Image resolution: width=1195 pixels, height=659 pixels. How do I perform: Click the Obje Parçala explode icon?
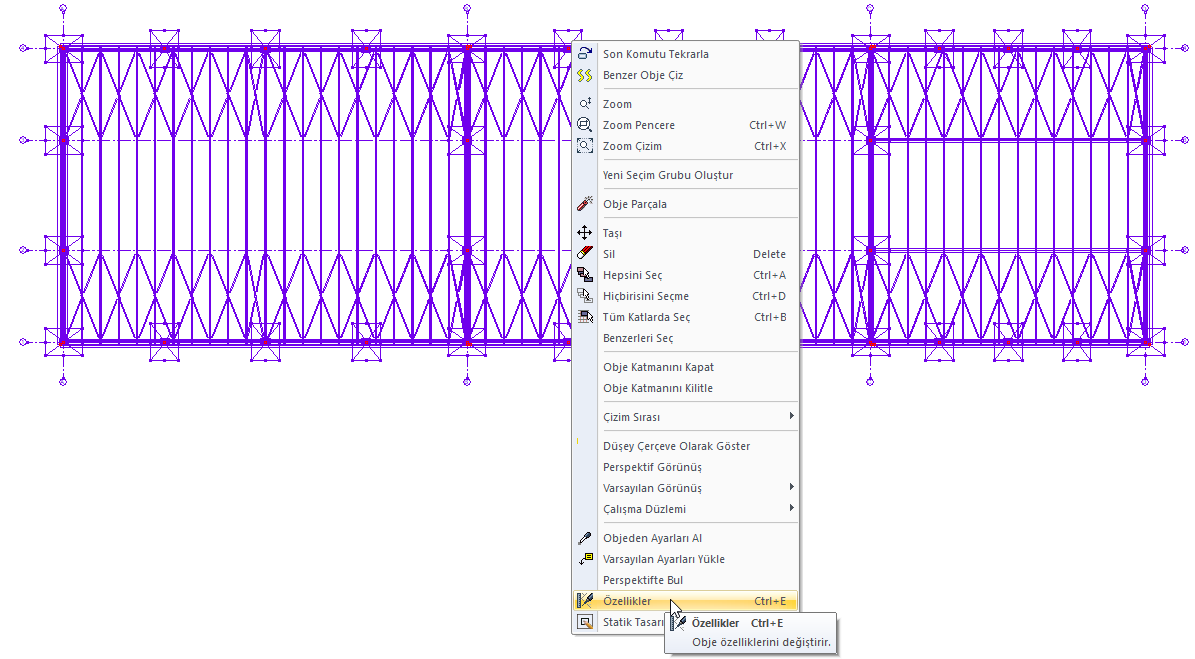click(586, 204)
